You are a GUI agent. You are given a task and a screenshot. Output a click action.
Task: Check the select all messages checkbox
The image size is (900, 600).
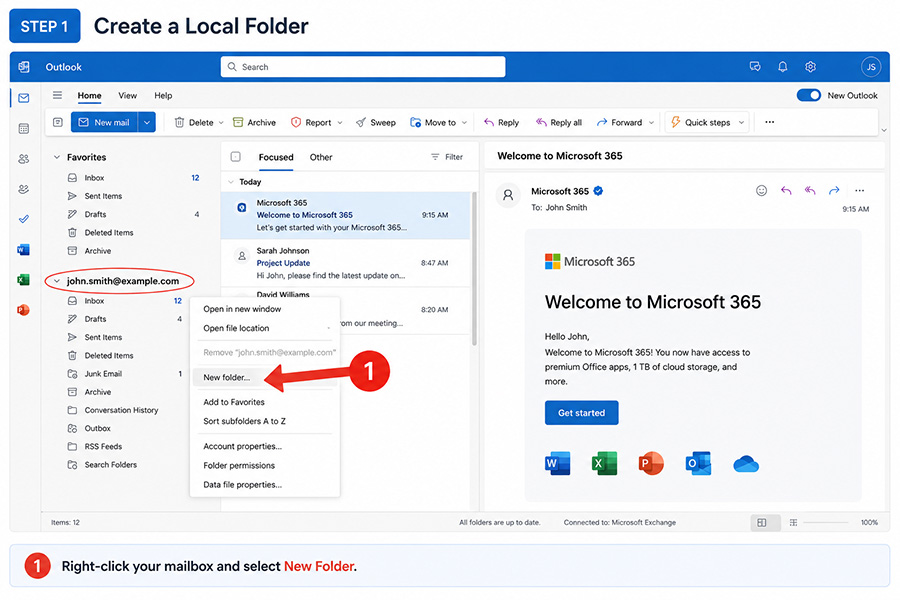pyautogui.click(x=235, y=157)
